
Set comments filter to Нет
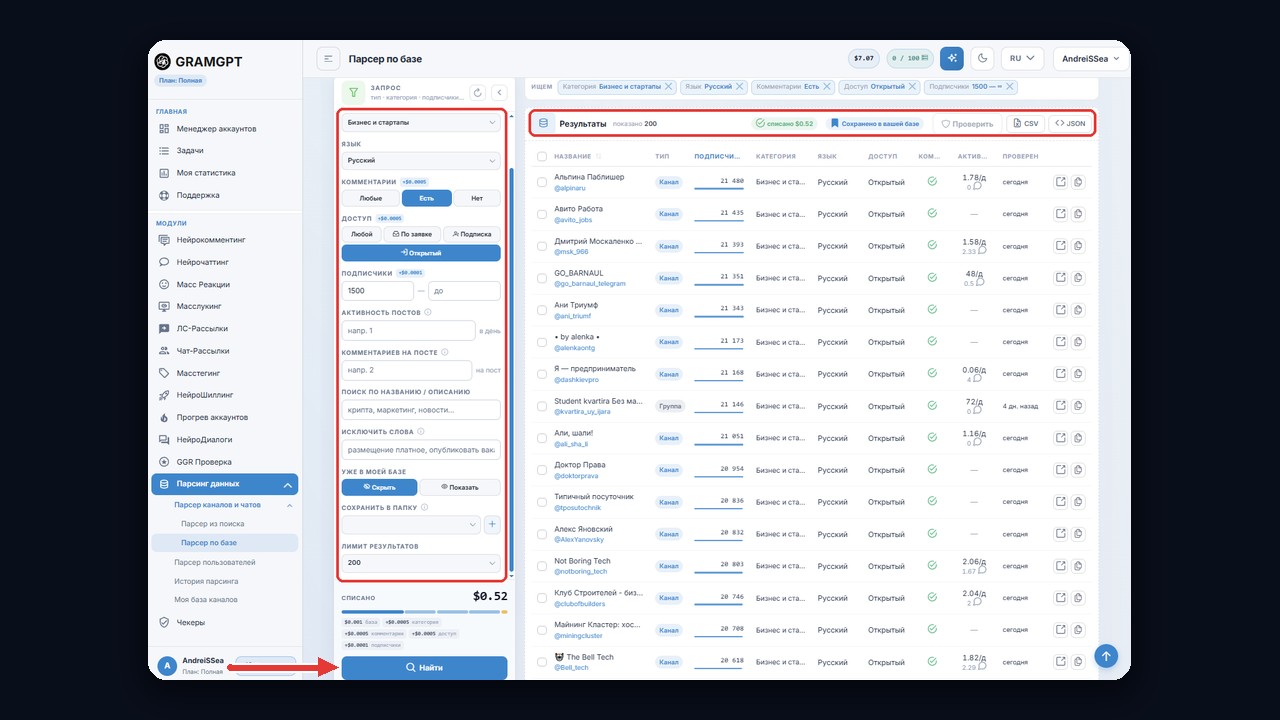click(x=476, y=198)
